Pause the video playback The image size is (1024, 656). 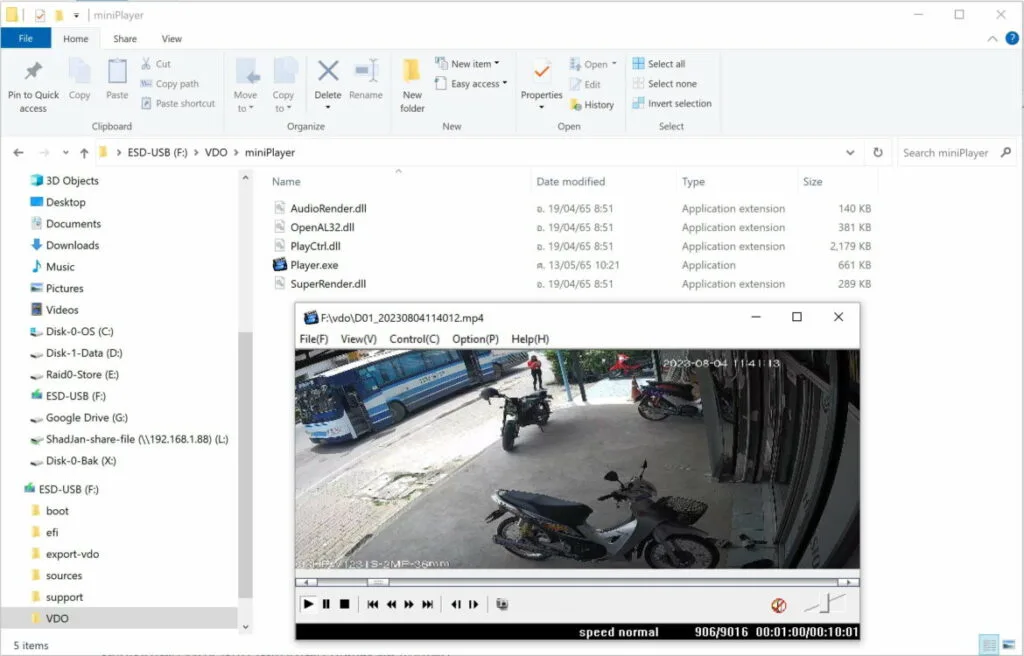pyautogui.click(x=328, y=604)
